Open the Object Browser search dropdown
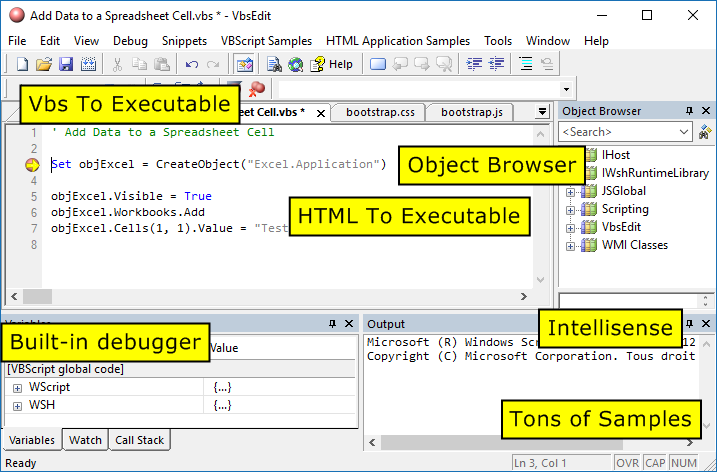This screenshot has width=717, height=472. [684, 132]
